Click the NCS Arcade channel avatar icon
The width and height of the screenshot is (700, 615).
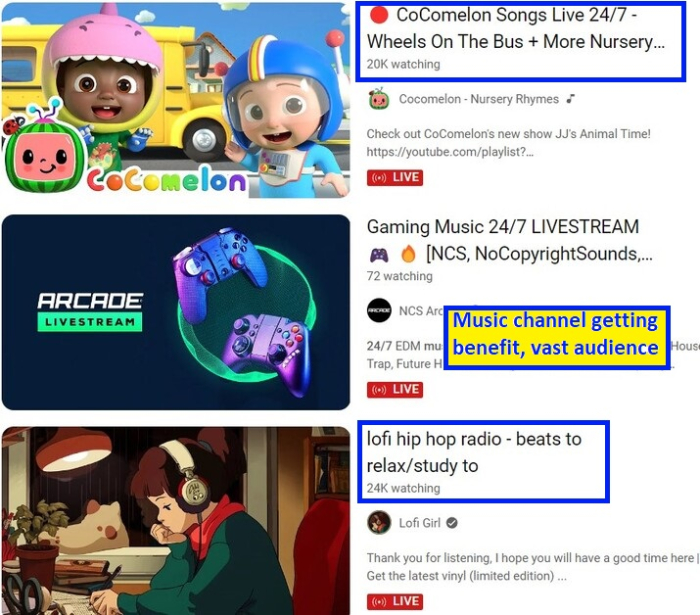[x=379, y=311]
